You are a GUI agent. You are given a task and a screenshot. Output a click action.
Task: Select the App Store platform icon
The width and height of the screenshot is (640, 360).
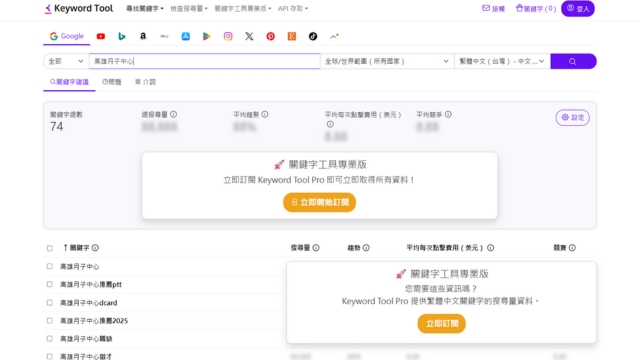pos(186,36)
